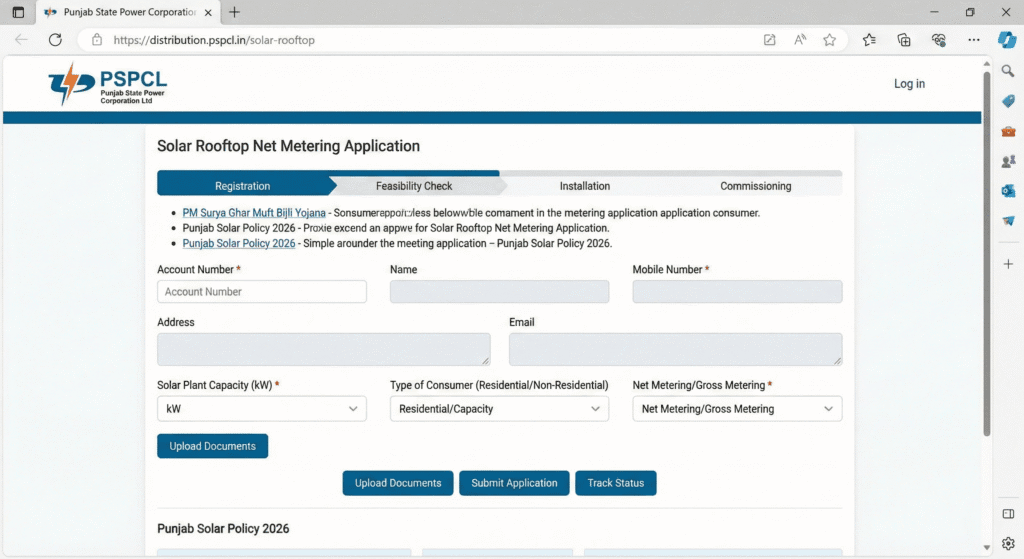Click the Track Status button
1024x559 pixels.
(x=615, y=483)
